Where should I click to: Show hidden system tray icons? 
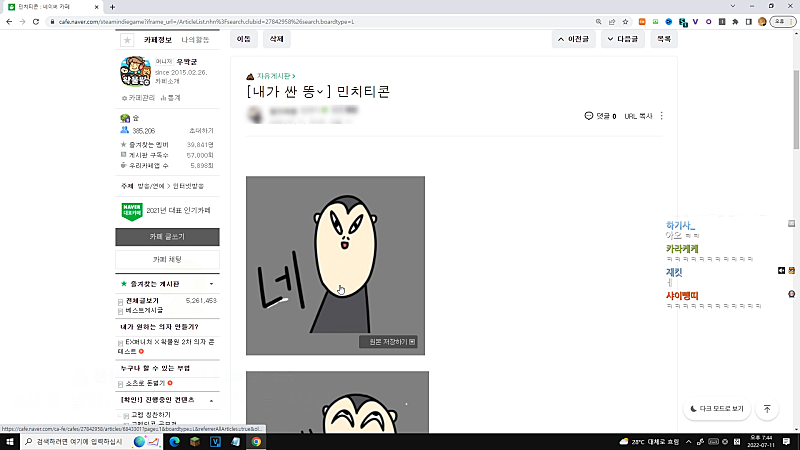point(688,442)
